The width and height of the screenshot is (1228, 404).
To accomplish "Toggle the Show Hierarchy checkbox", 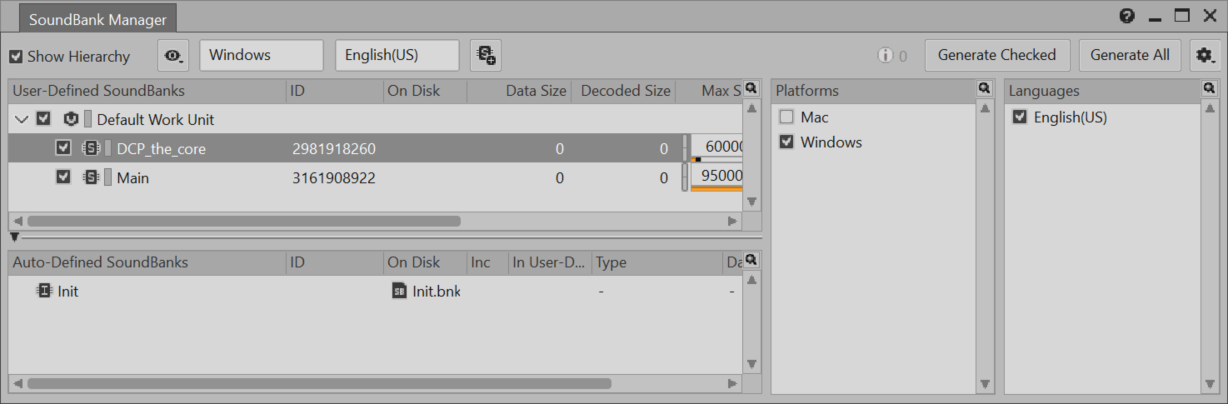I will click(16, 56).
